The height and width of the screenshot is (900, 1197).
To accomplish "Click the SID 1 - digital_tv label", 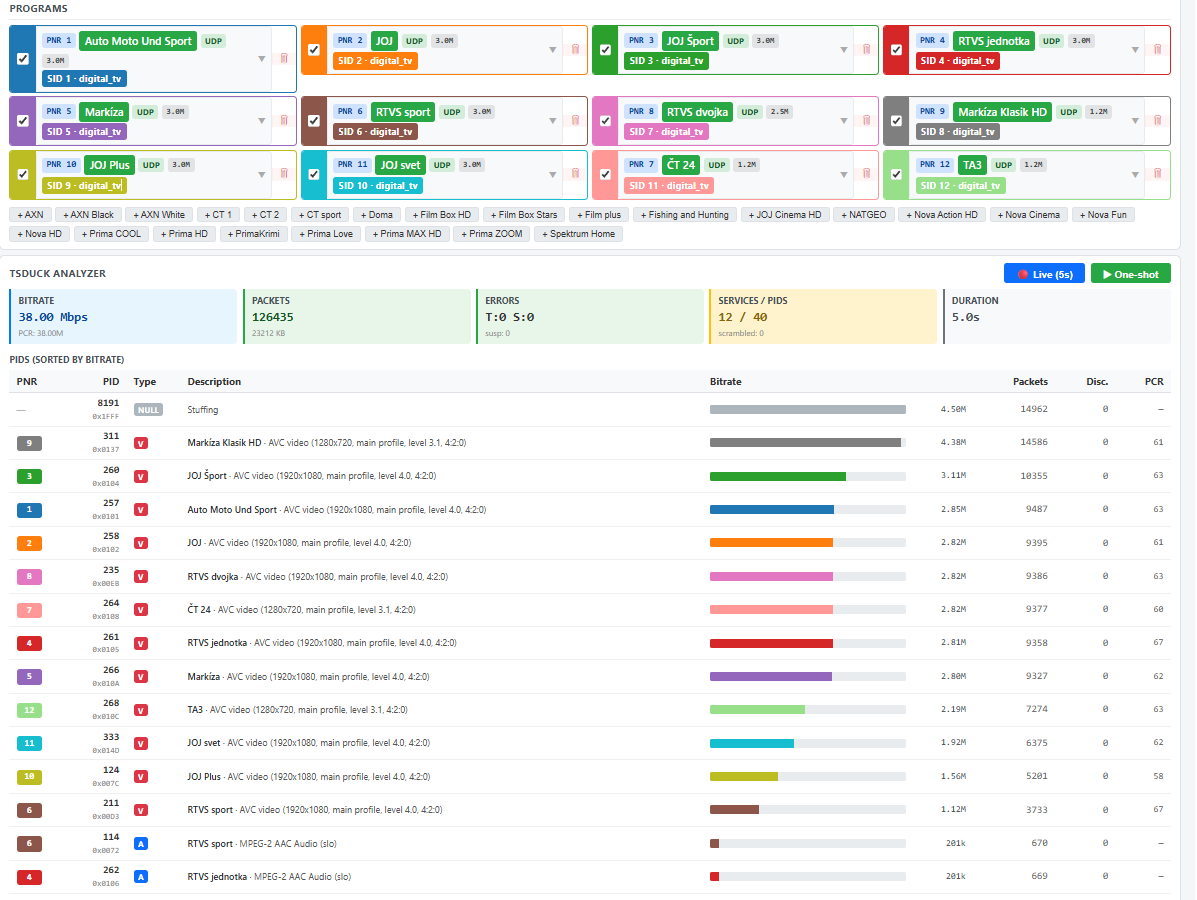I will tap(84, 79).
